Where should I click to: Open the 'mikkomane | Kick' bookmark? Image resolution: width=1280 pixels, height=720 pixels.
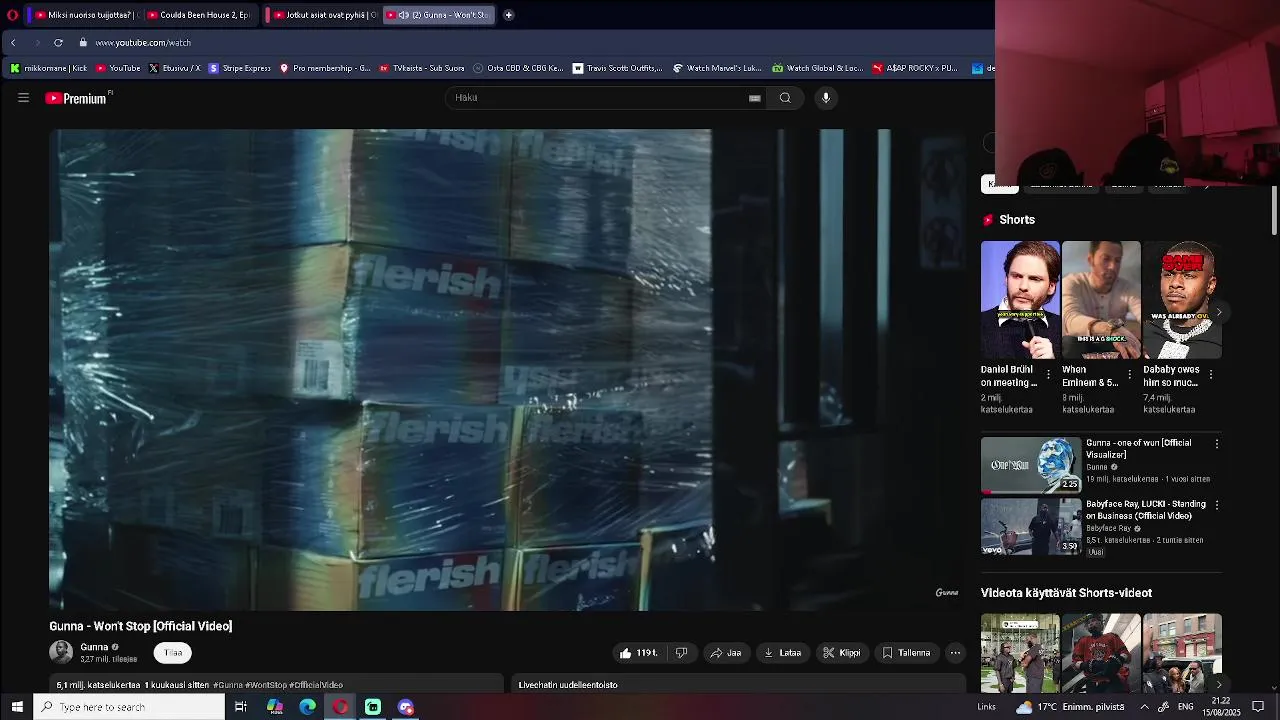pos(48,68)
